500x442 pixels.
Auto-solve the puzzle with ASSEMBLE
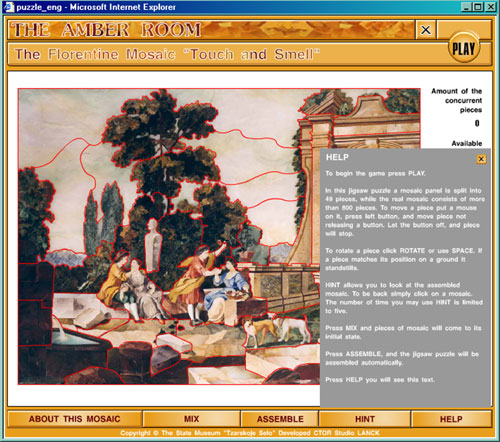tap(280, 419)
